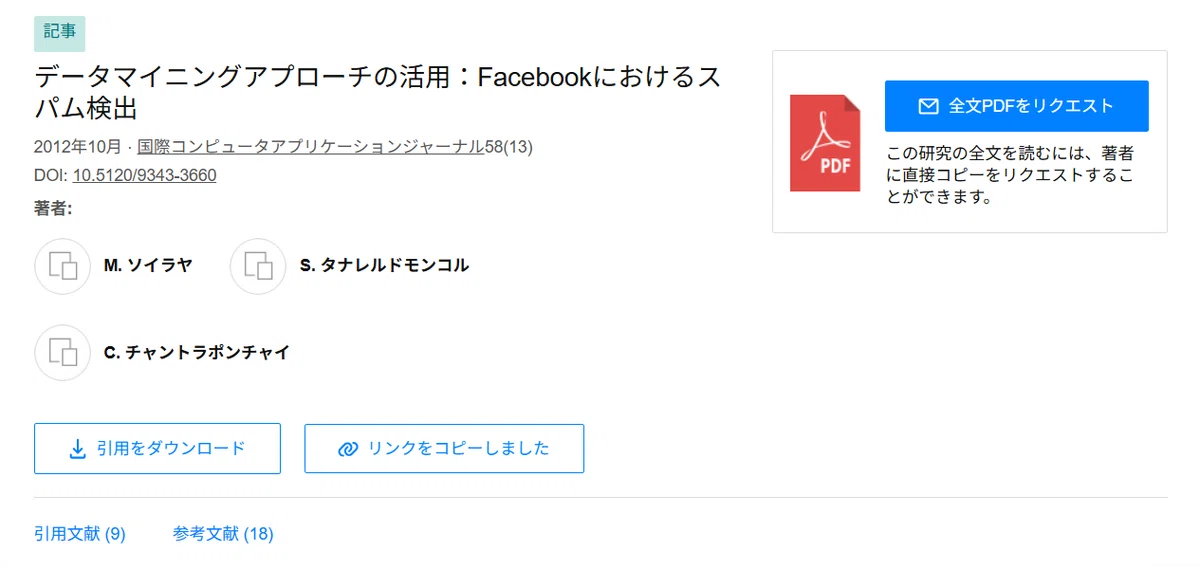The width and height of the screenshot is (1200, 567).
Task: Click chain link icon in copy button
Action: click(x=348, y=449)
